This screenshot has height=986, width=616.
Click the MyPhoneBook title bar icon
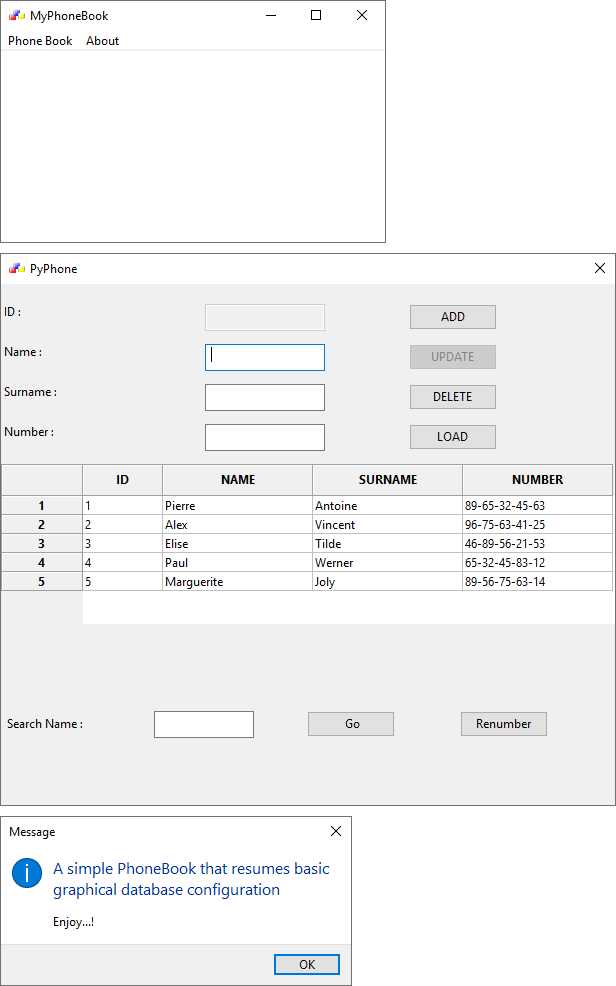click(x=16, y=16)
